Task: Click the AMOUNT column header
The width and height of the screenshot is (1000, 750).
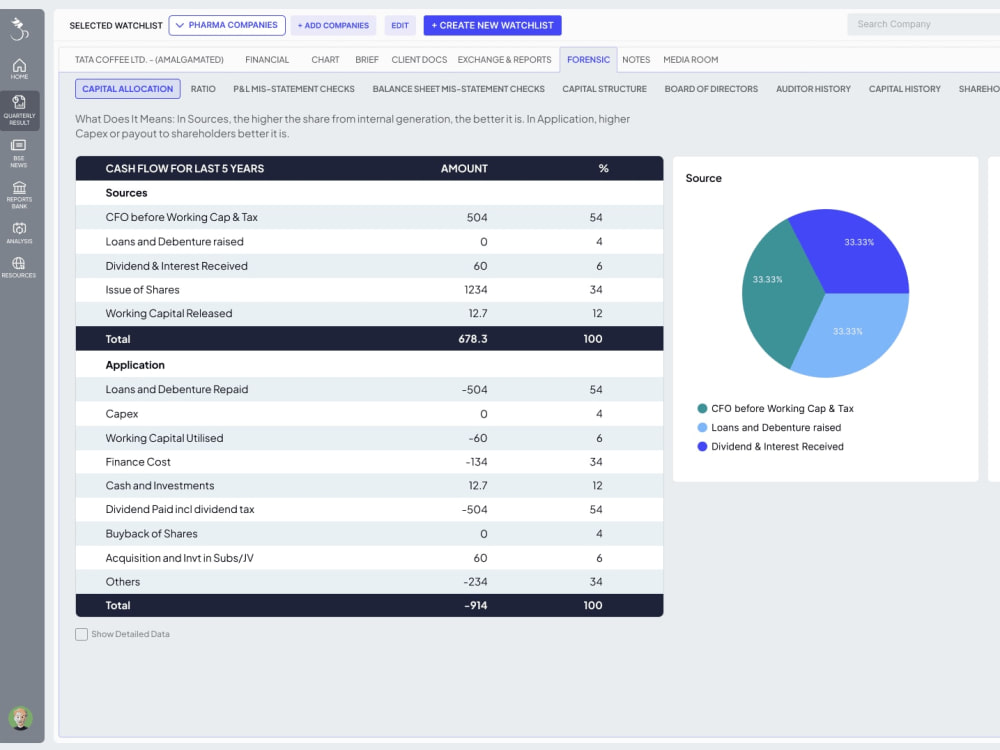Action: coord(464,168)
